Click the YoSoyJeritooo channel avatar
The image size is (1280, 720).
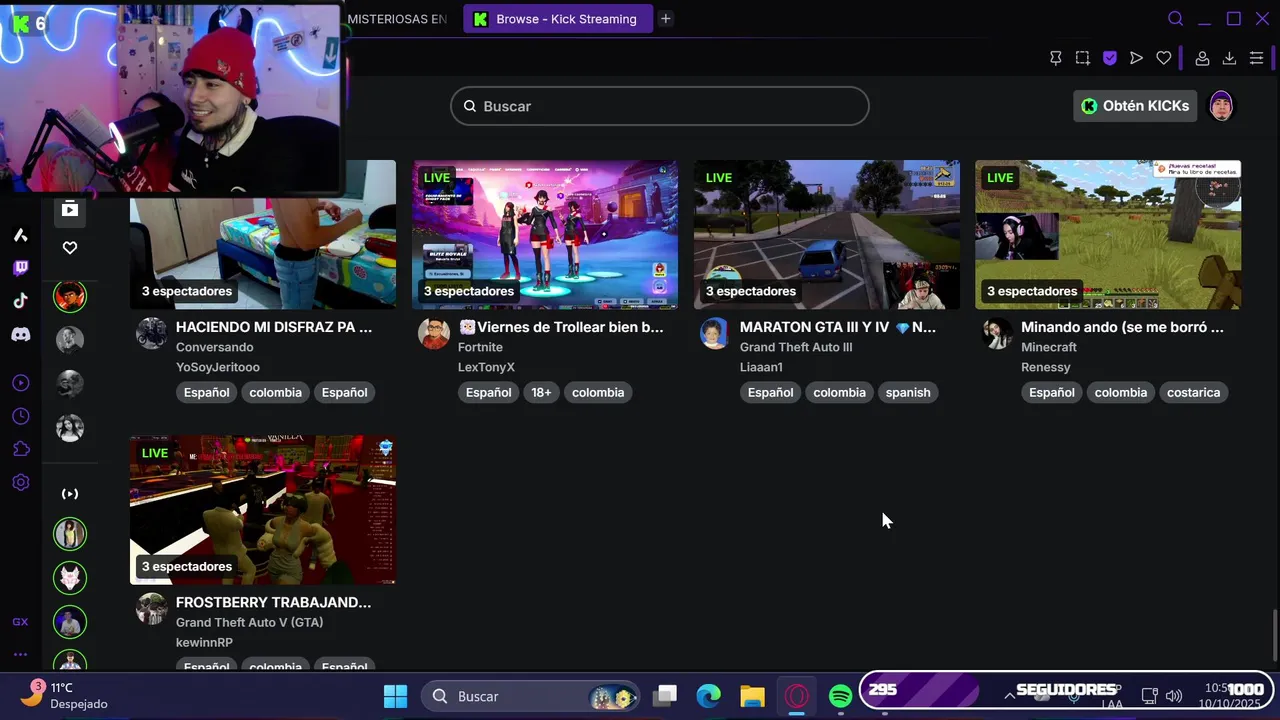click(x=152, y=333)
